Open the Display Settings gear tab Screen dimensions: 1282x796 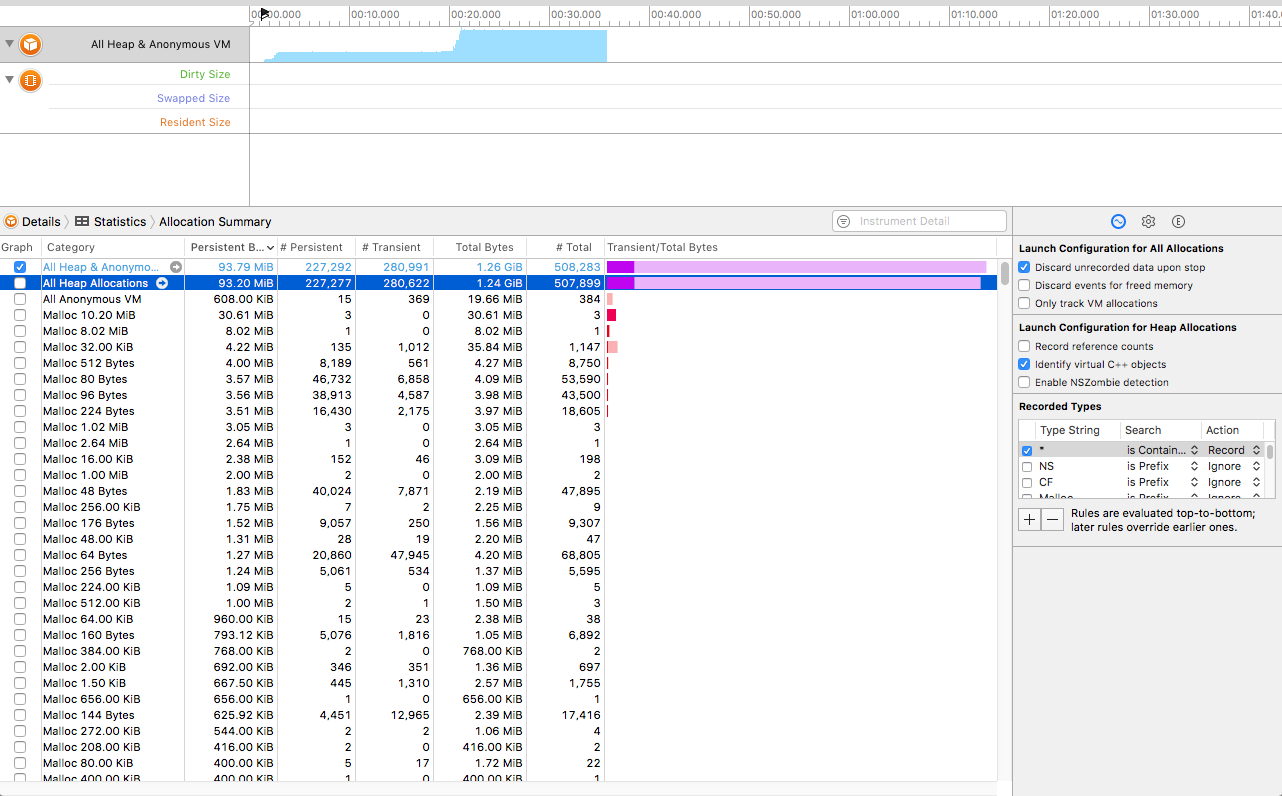pyautogui.click(x=1148, y=222)
